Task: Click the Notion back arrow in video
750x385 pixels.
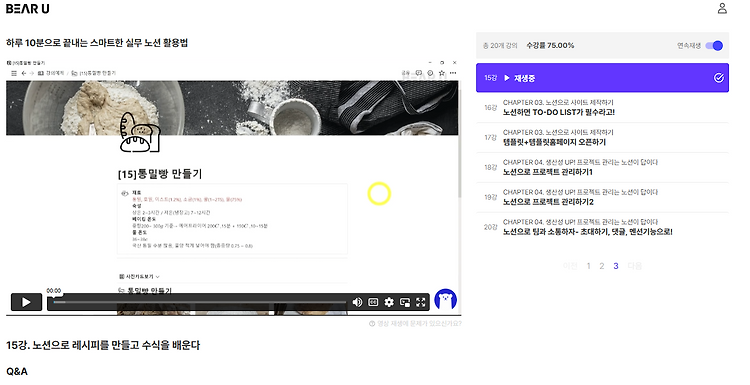Action: click(23, 73)
